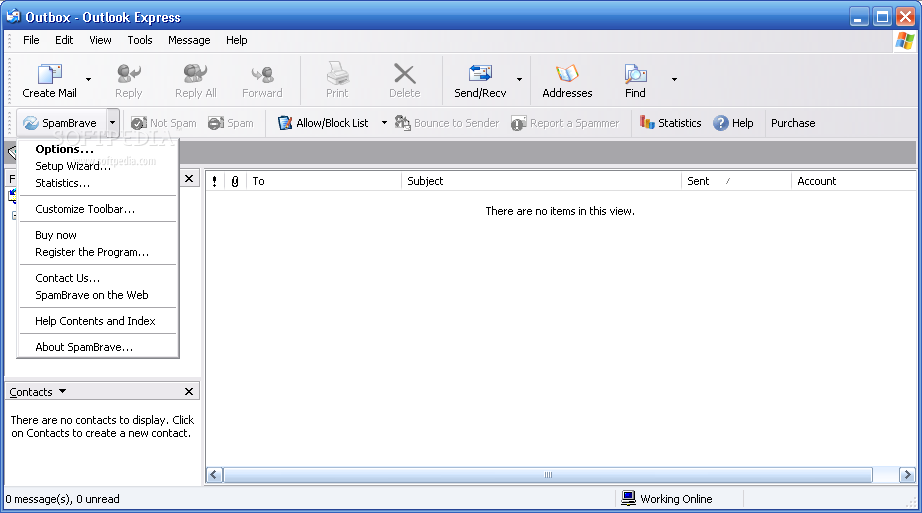Viewport: 922px width, 513px height.
Task: Click the Windows logo throbber
Action: 904,41
